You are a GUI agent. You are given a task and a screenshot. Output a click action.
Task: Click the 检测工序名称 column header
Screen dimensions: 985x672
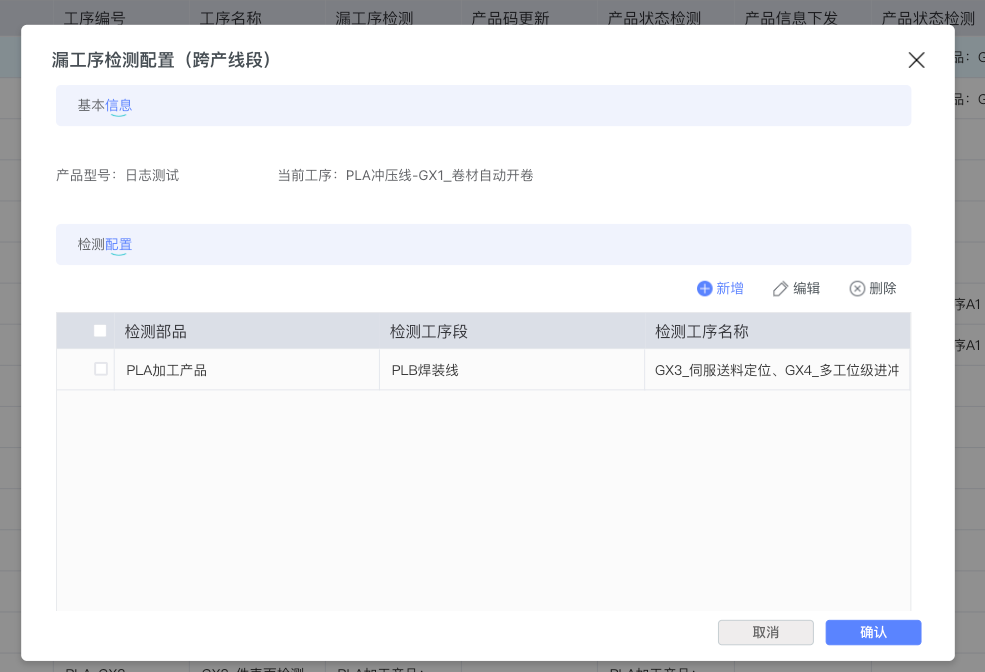tap(702, 332)
